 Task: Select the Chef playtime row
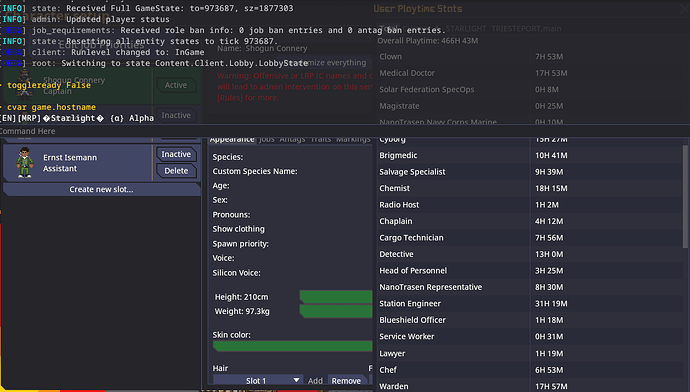[x=530, y=370]
